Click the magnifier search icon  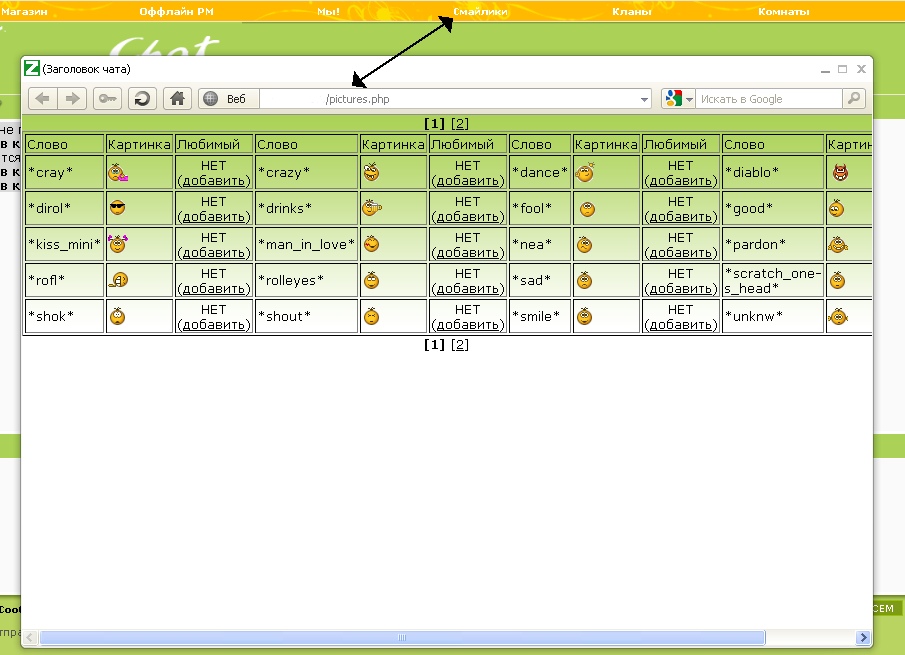(x=853, y=98)
